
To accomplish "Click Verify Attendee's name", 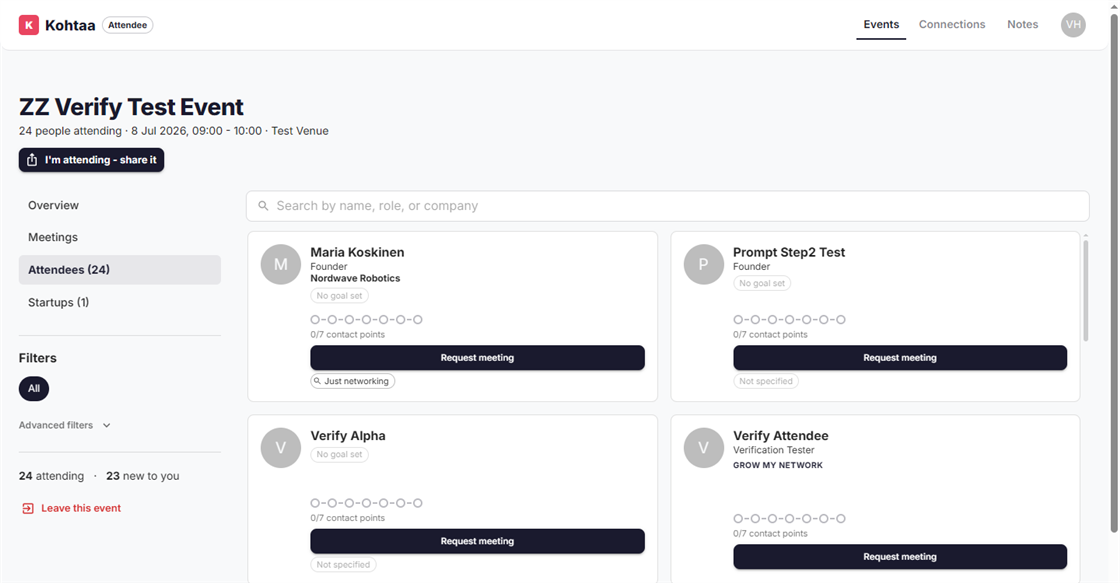I will click(781, 436).
